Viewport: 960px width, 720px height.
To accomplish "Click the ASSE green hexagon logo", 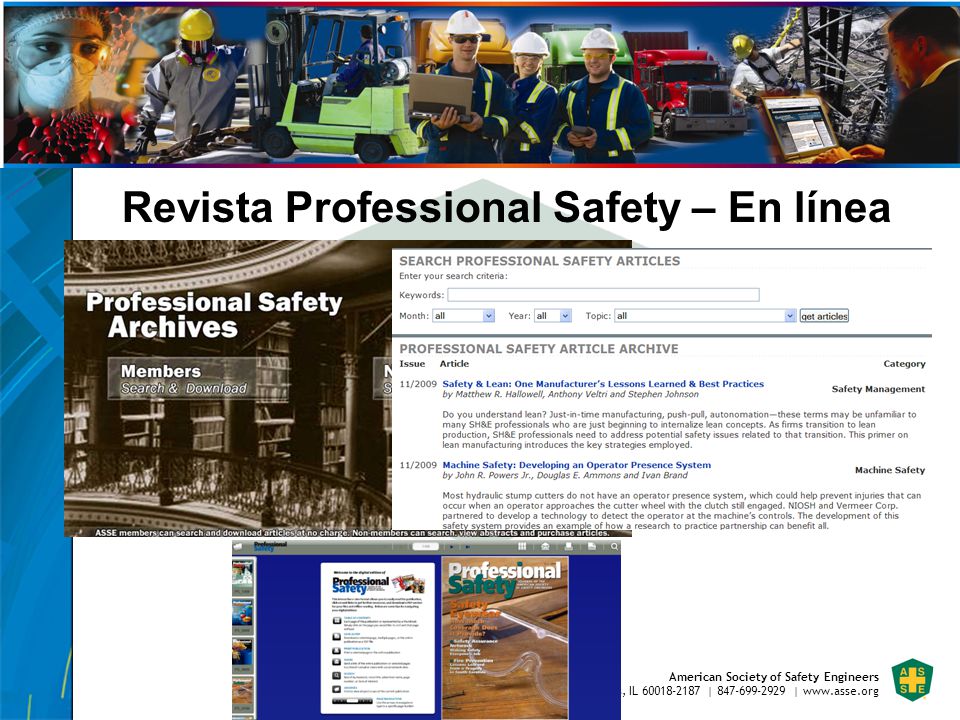I will click(912, 680).
